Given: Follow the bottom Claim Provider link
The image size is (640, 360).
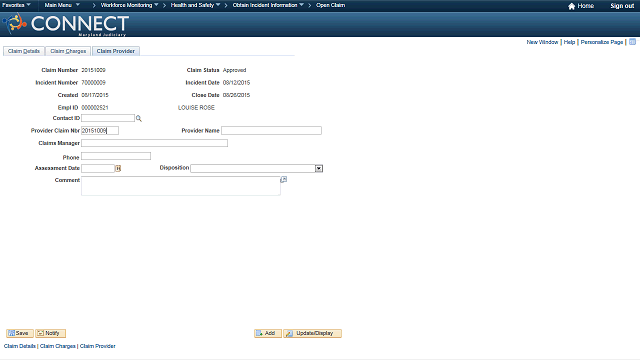Looking at the screenshot, I should pos(98,346).
